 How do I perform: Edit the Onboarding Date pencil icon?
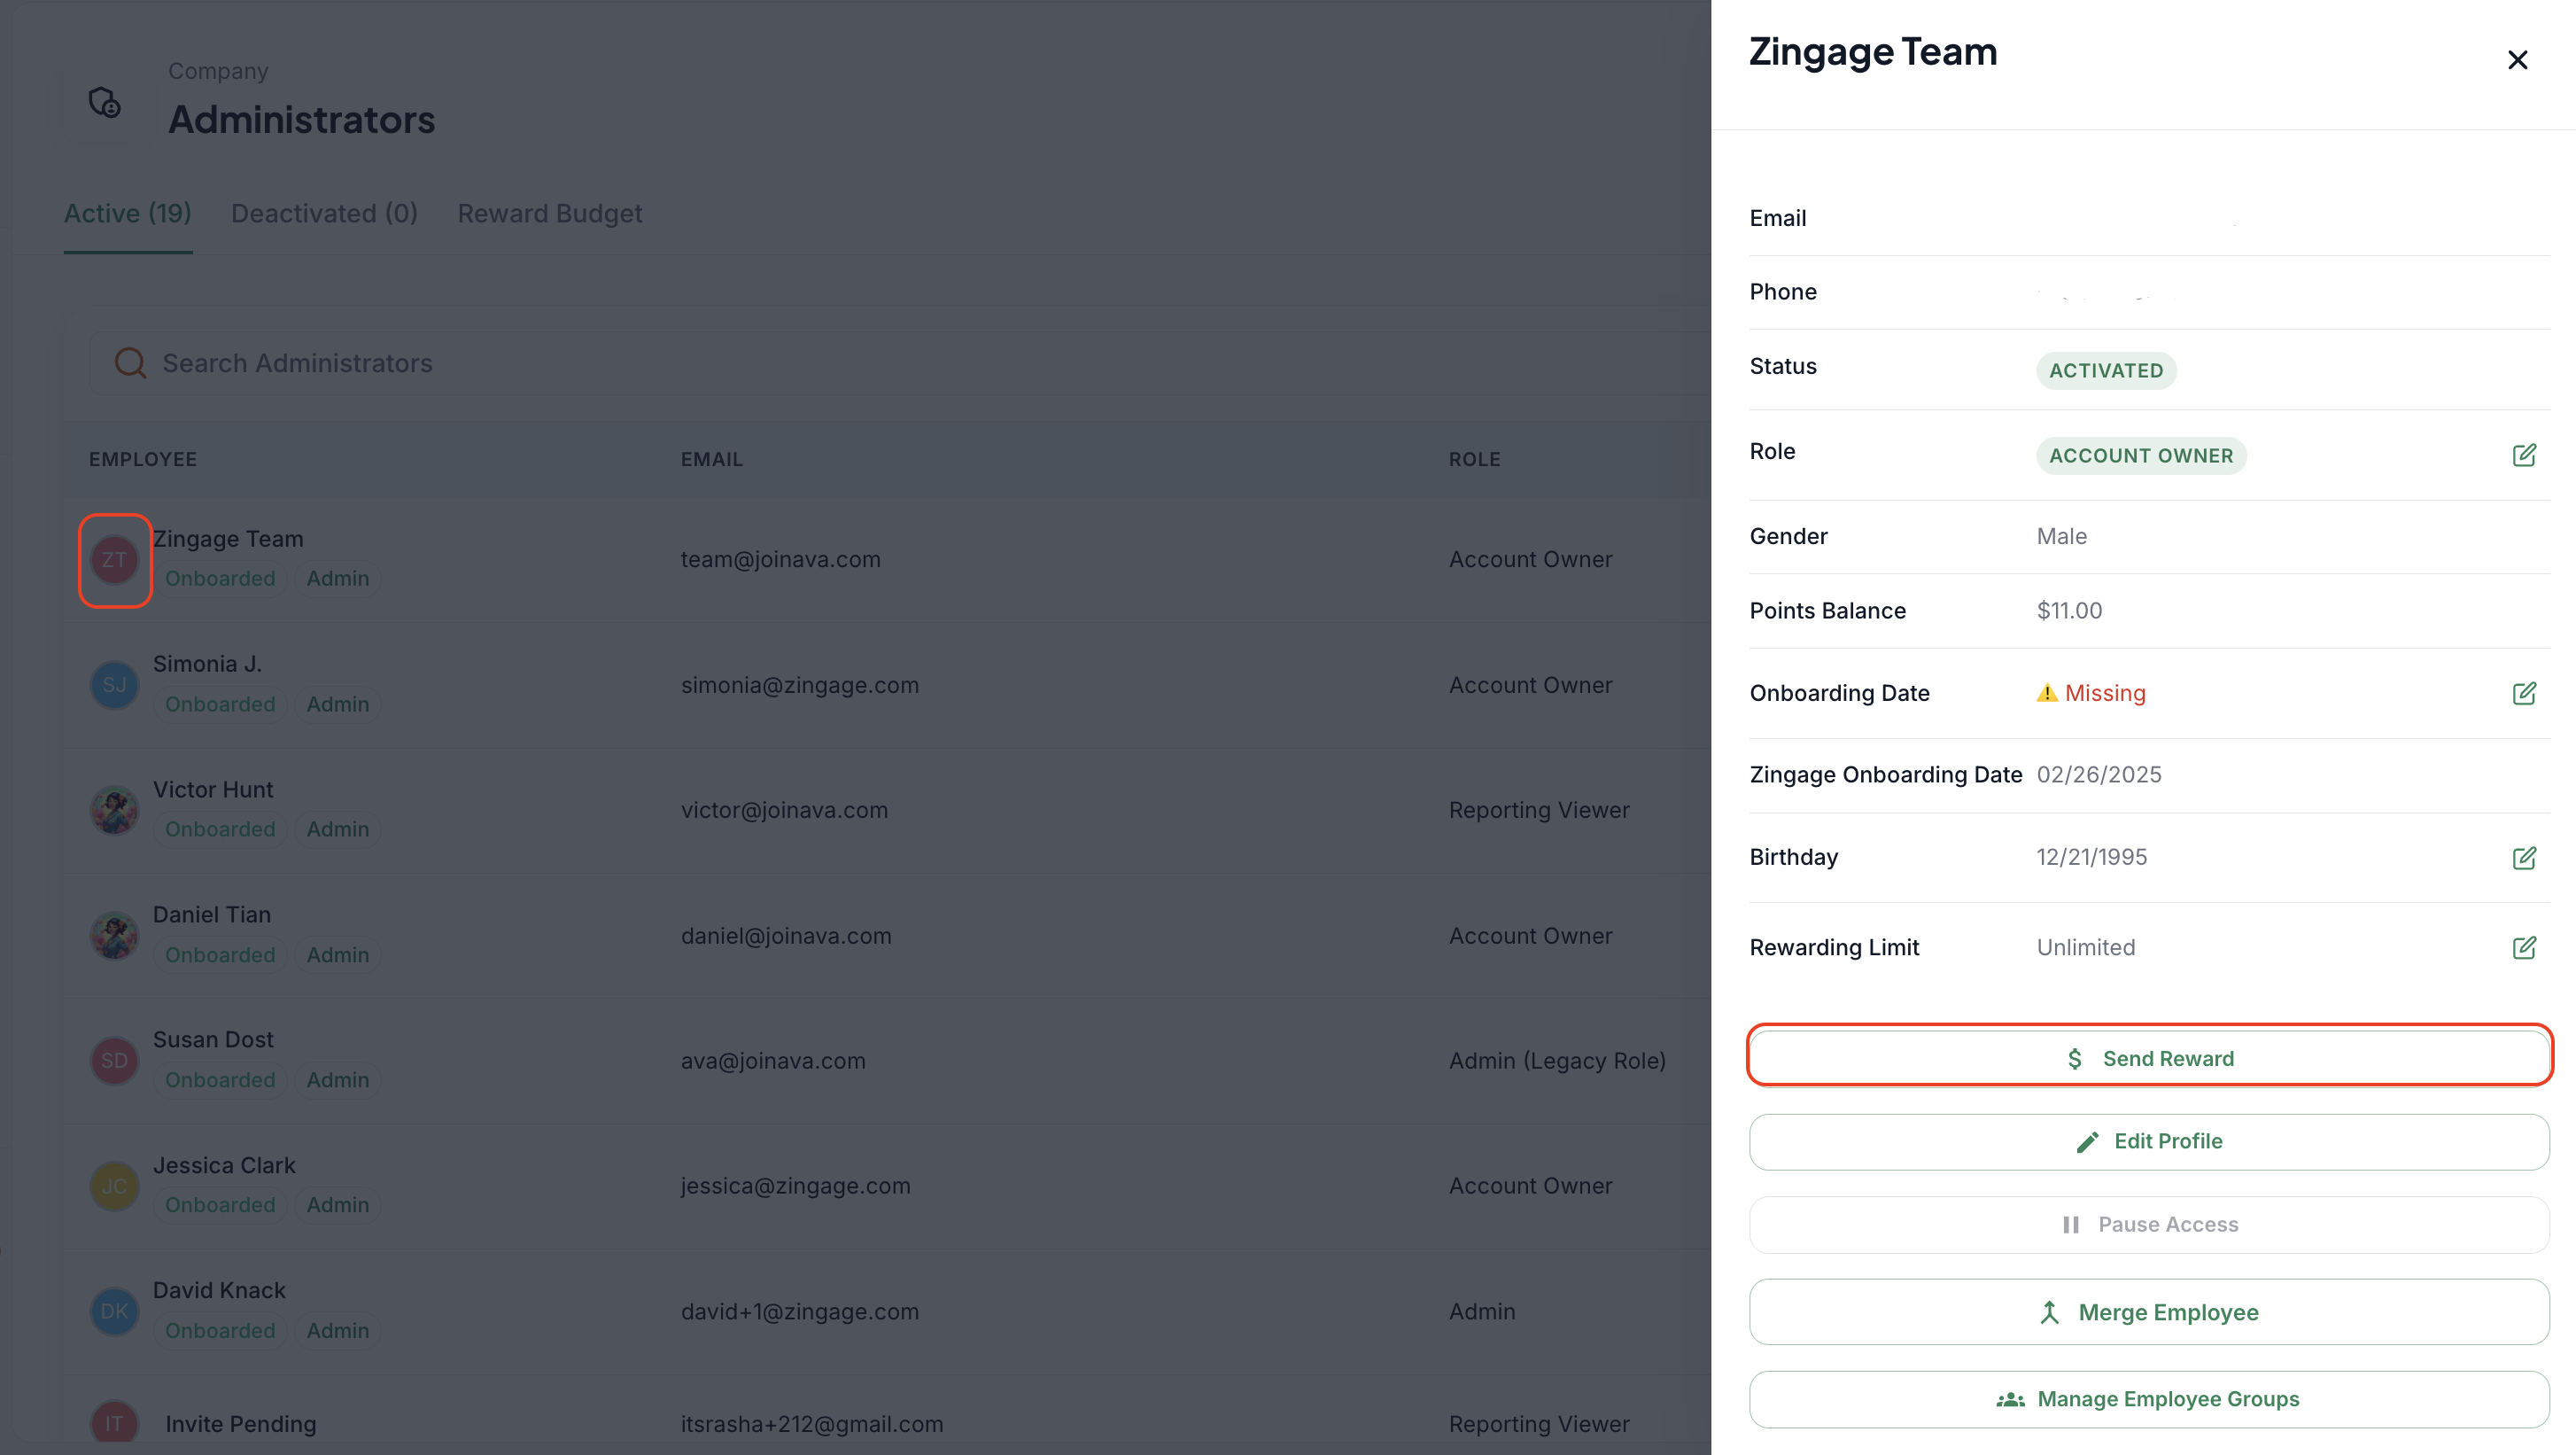click(2523, 693)
